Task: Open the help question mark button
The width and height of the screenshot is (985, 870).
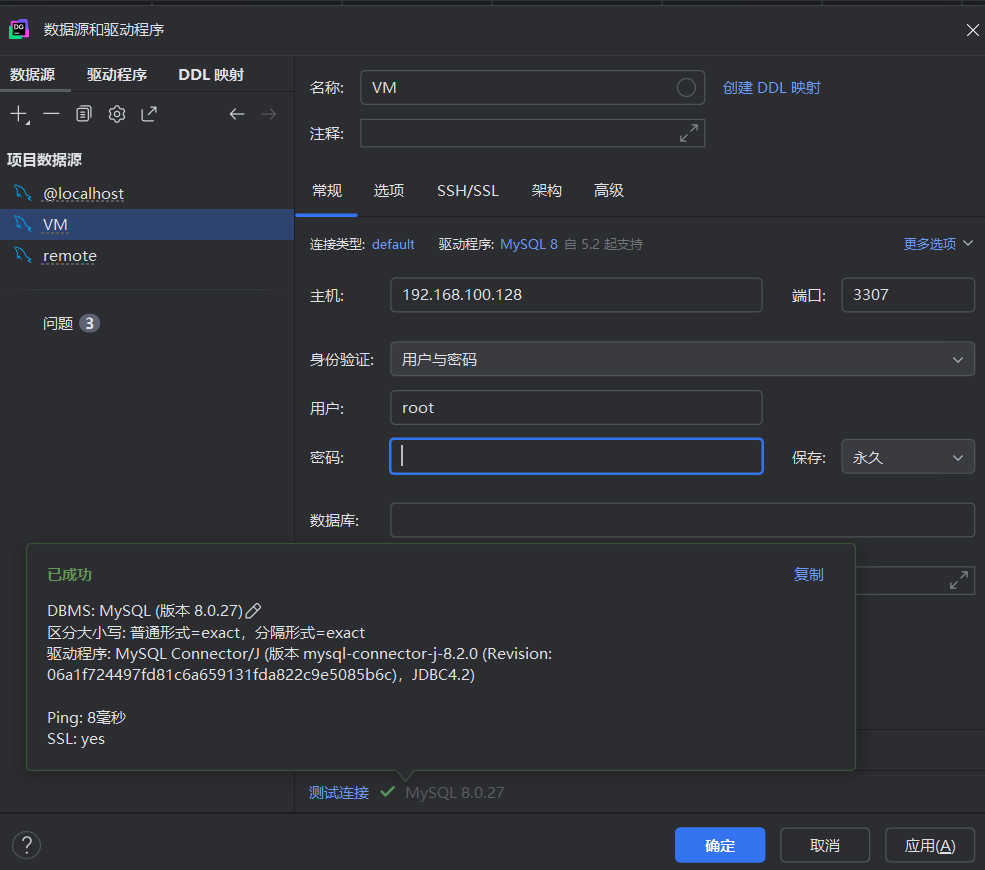Action: click(x=26, y=845)
